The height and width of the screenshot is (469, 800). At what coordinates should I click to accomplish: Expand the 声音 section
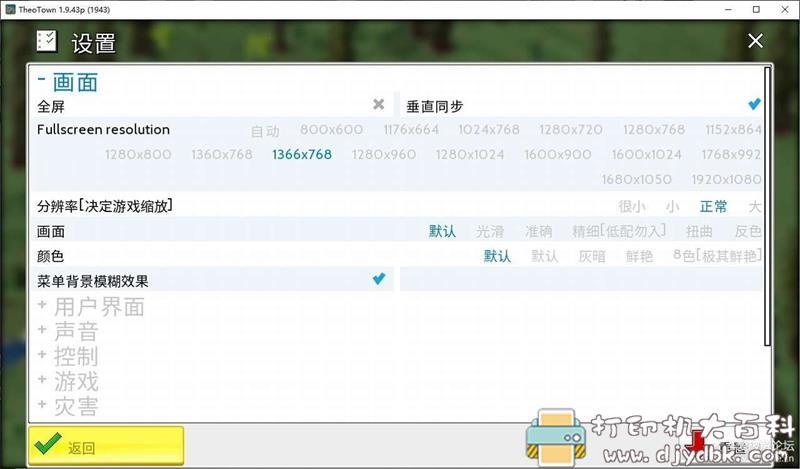[68, 332]
